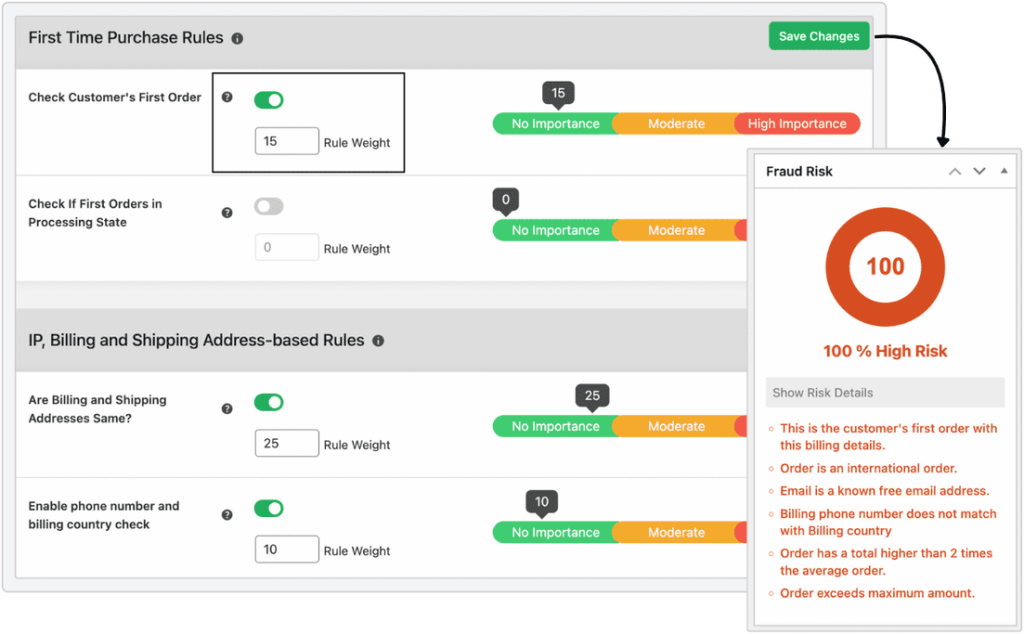Click High Importance segment of First Order slider

(797, 123)
